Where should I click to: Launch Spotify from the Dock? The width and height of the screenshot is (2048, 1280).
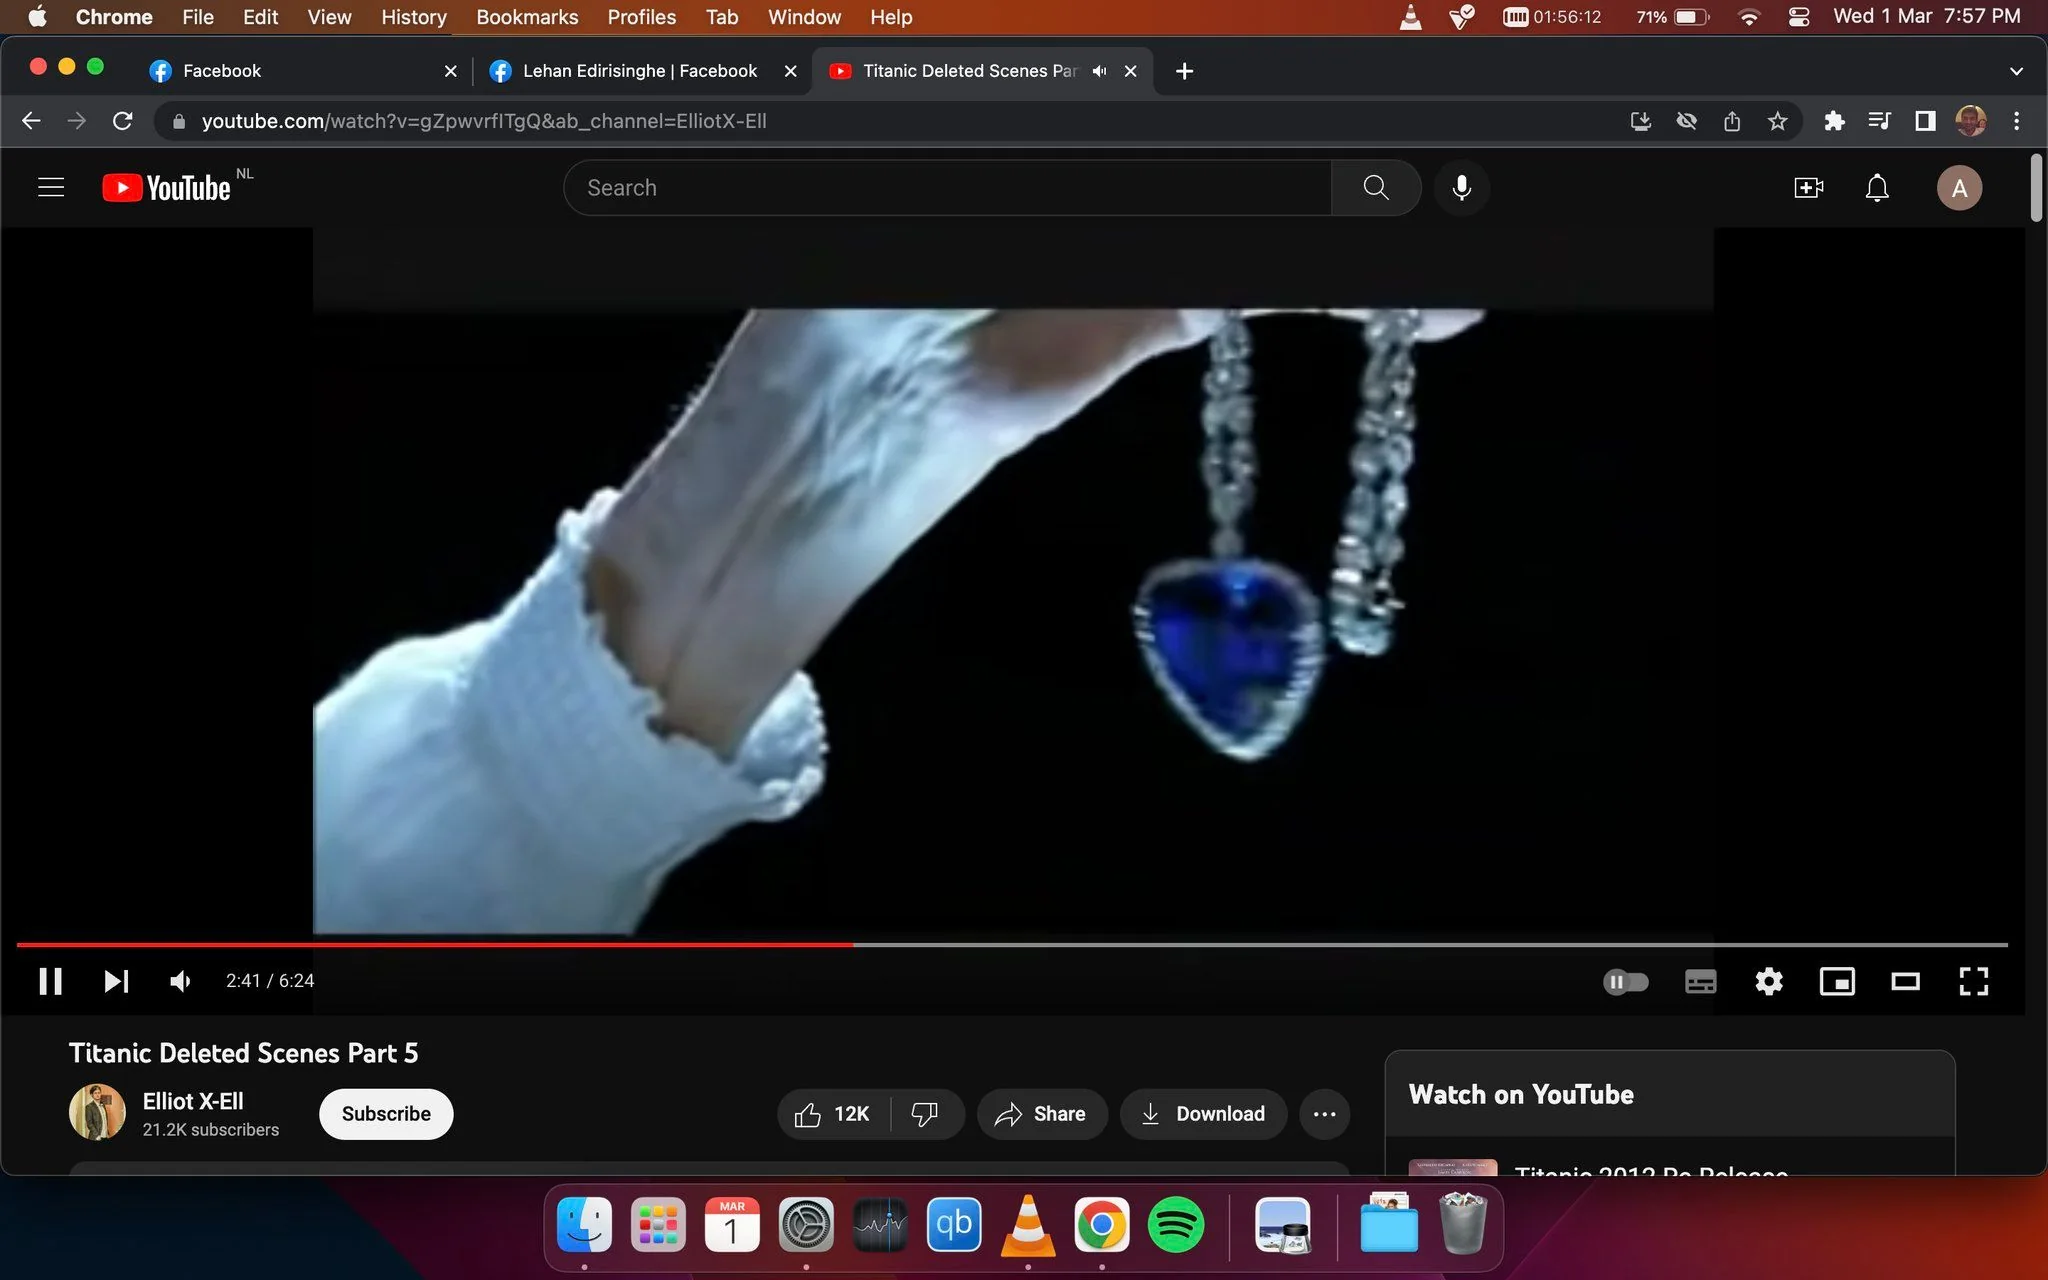(x=1175, y=1225)
